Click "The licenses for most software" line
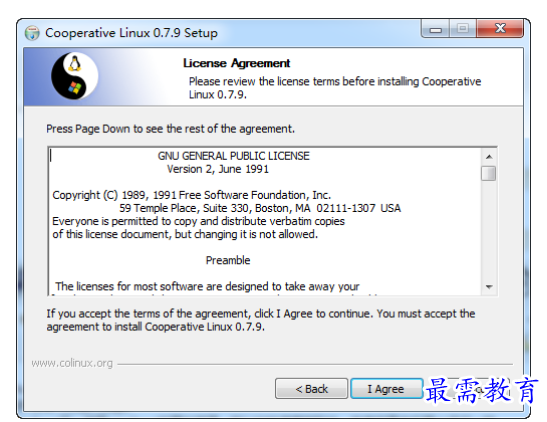The image size is (547, 422). point(207,286)
